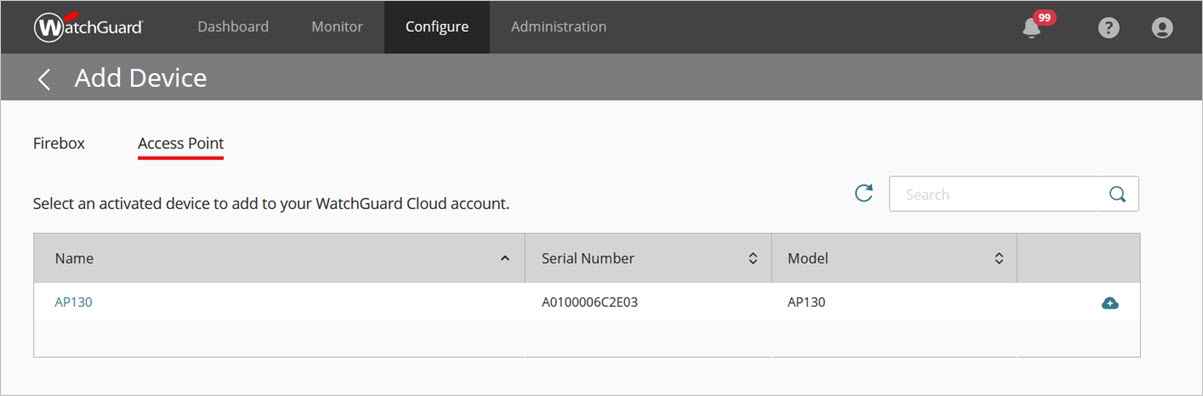This screenshot has height=396, width=1203.
Task: Sort by Serial Number column
Action: coord(648,258)
